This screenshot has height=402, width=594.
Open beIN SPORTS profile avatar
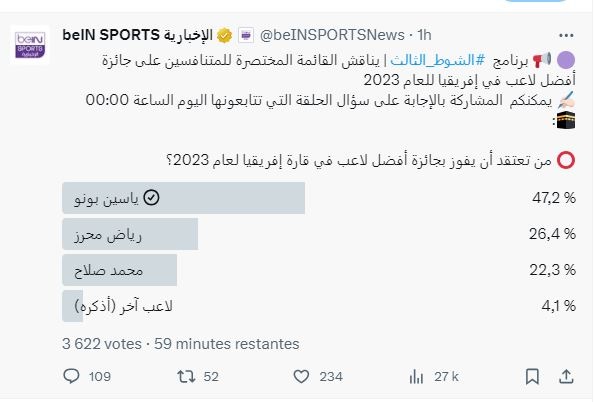[x=30, y=45]
